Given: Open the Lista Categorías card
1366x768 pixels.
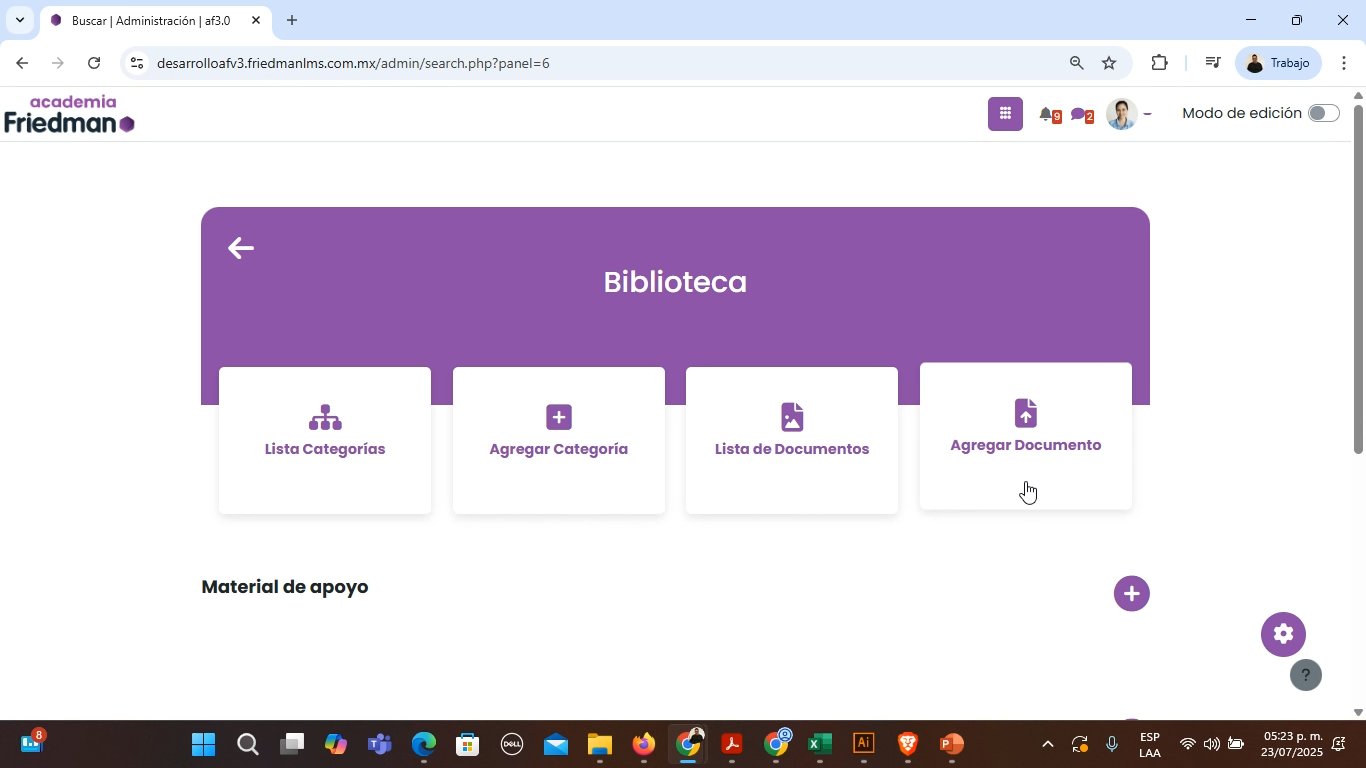Looking at the screenshot, I should coord(325,441).
